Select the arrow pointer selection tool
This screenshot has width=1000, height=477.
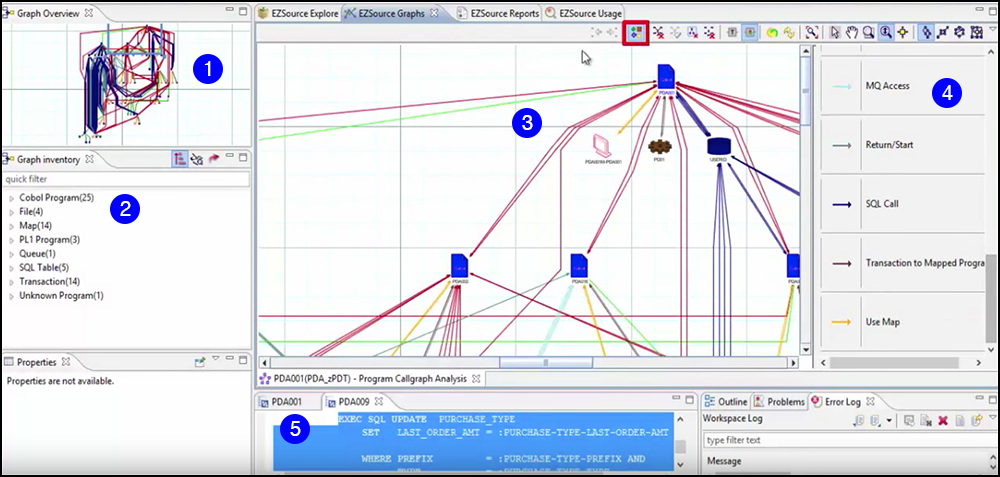pos(835,32)
